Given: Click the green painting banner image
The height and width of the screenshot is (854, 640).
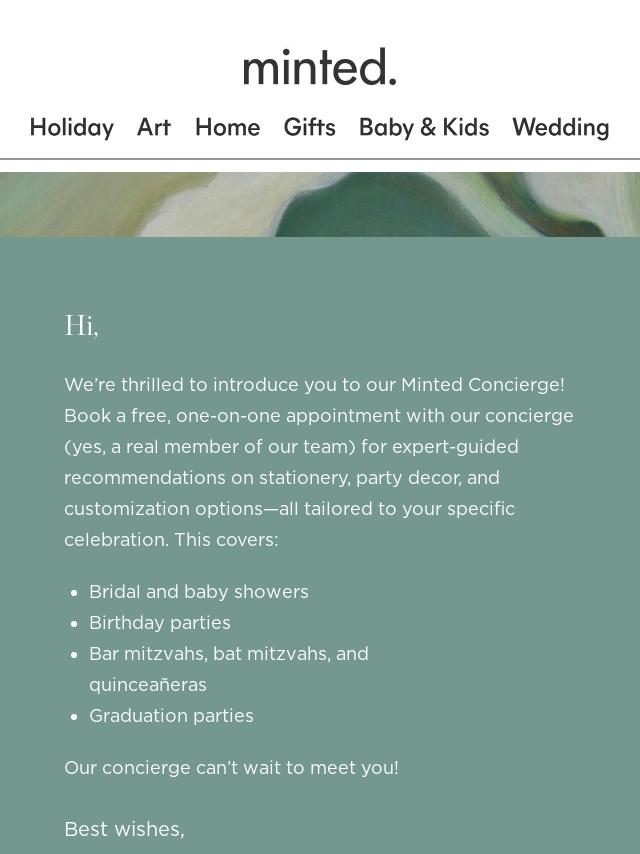Looking at the screenshot, I should (x=320, y=204).
